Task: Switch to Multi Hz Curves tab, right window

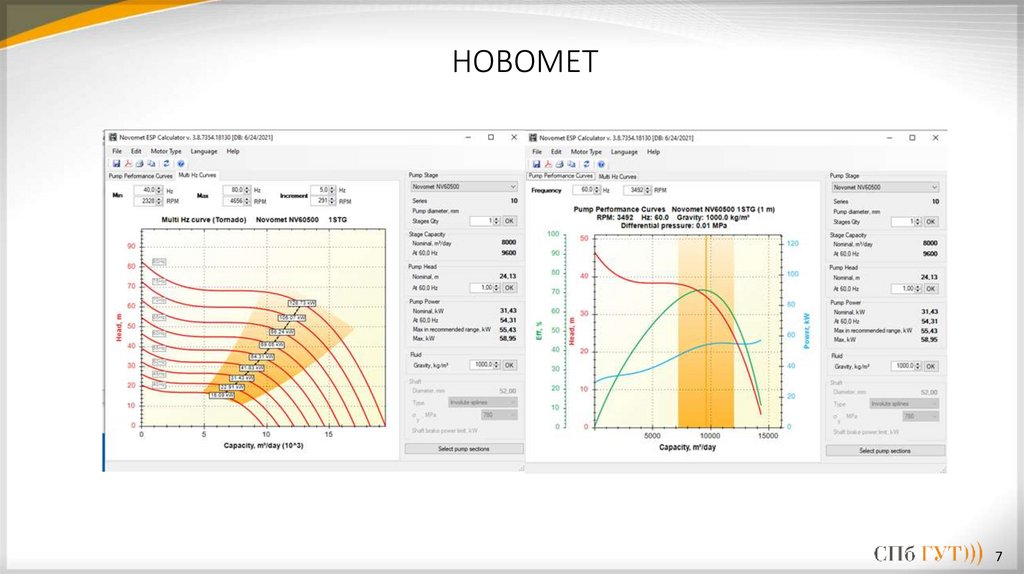Action: (x=617, y=176)
